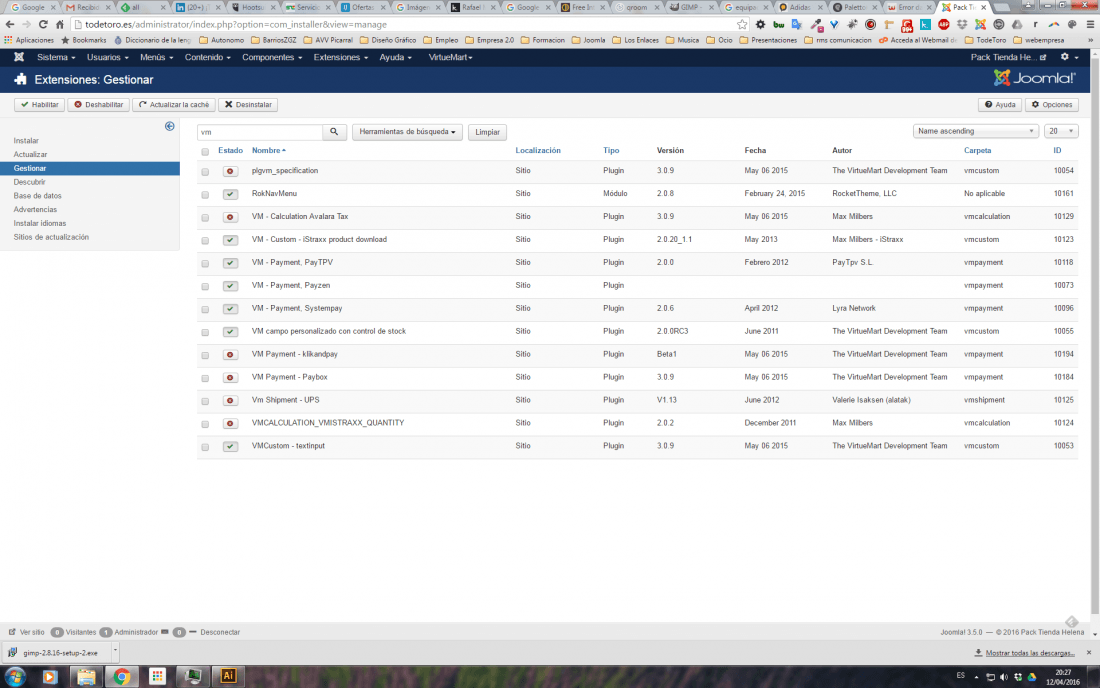Click the Deshabilitar button
This screenshot has width=1100, height=688.
[x=98, y=104]
